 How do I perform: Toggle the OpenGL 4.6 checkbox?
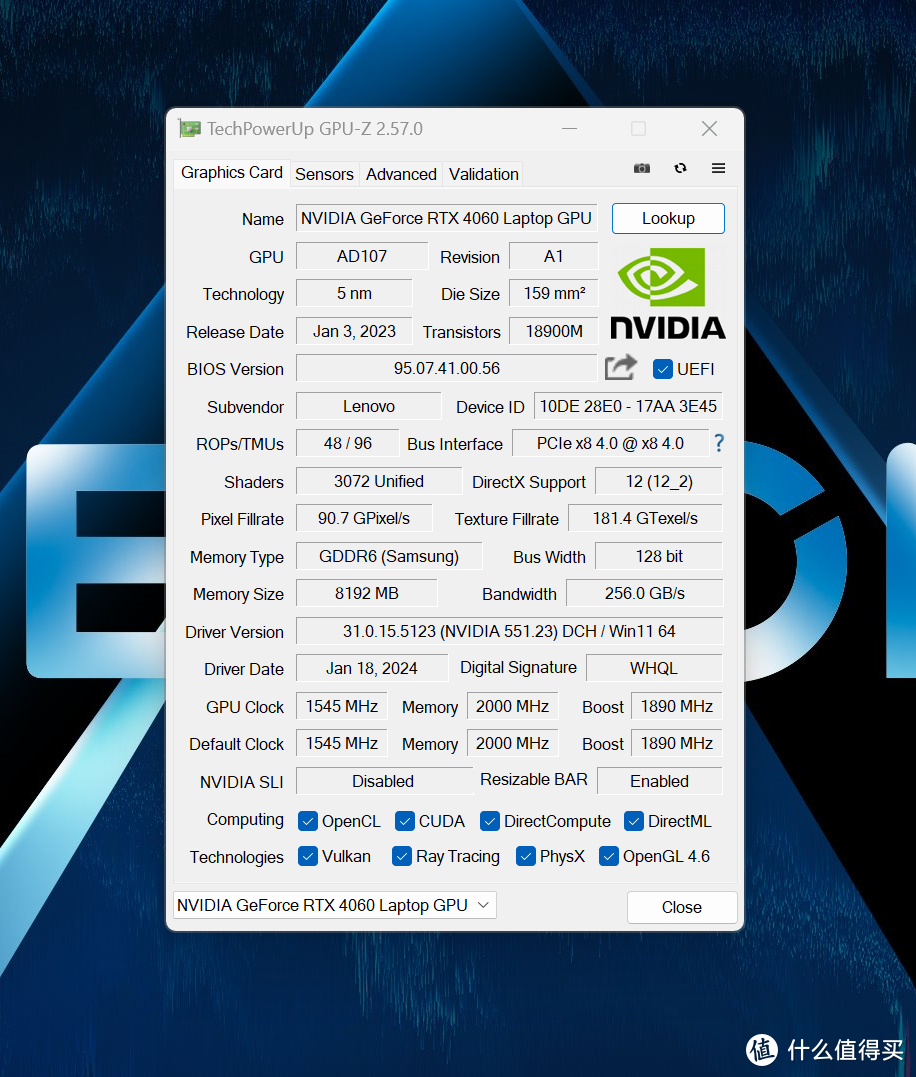tap(608, 857)
